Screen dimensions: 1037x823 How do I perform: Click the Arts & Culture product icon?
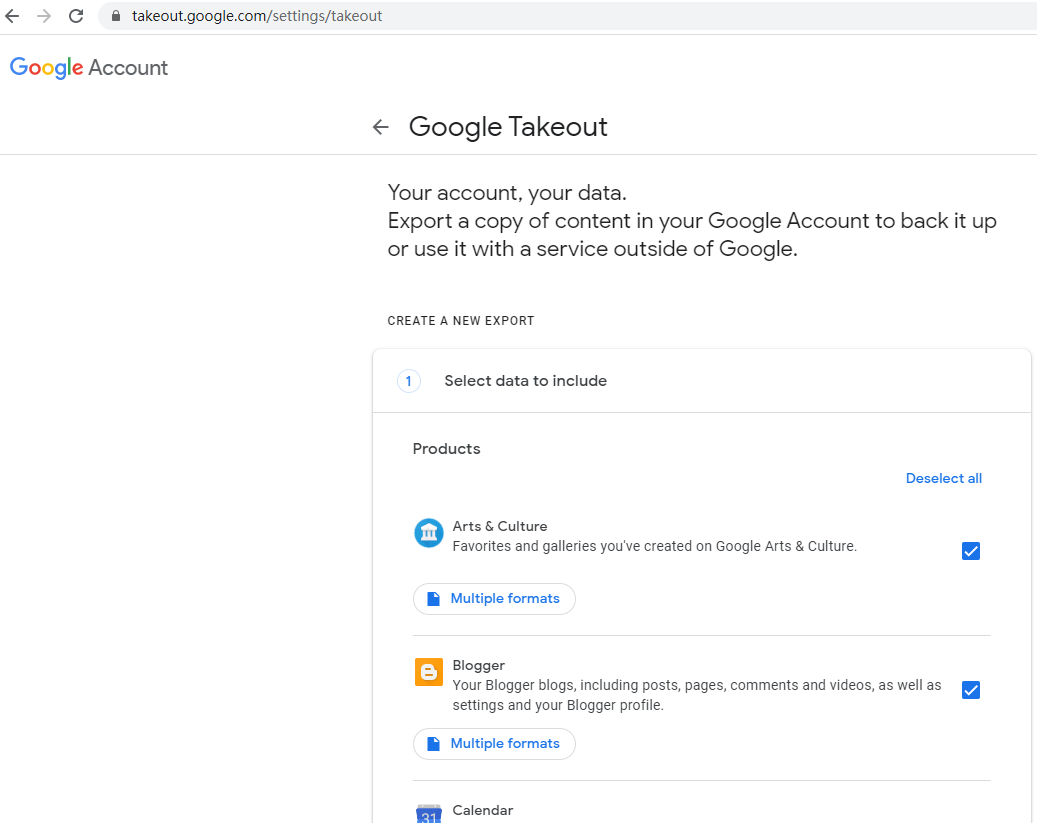(x=429, y=533)
